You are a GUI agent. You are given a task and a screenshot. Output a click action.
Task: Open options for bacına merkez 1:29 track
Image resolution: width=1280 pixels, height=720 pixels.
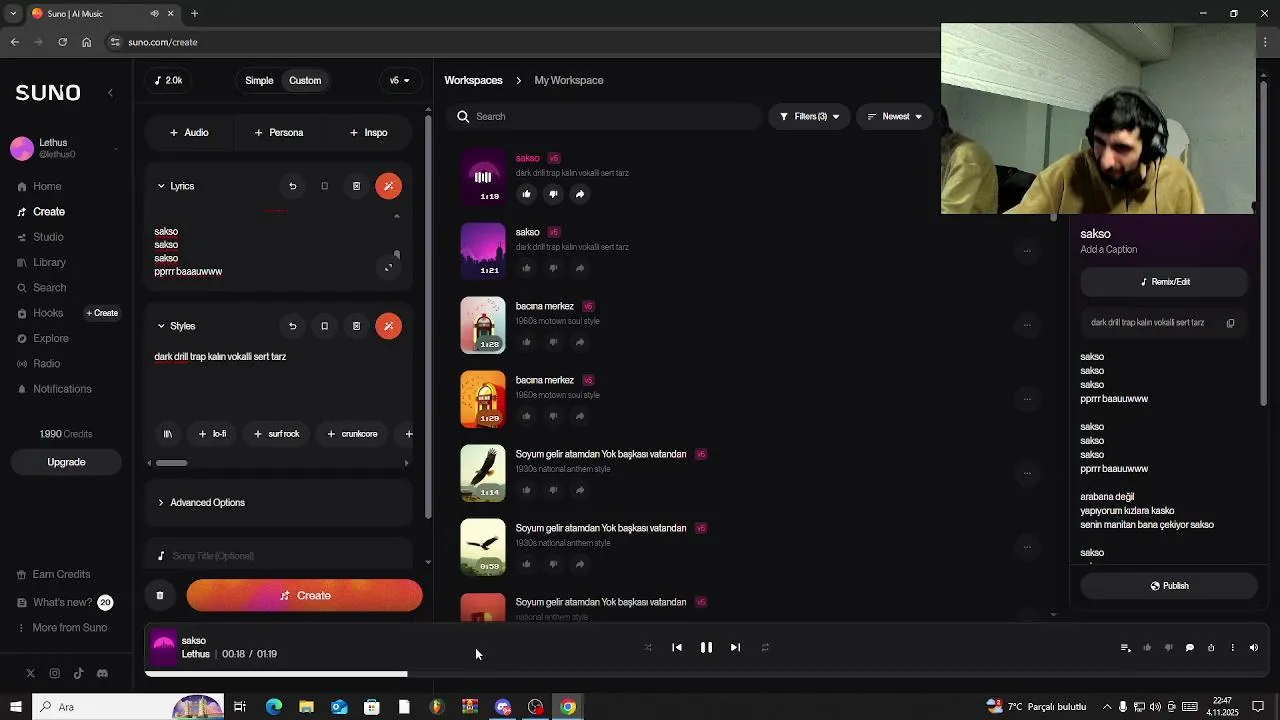click(x=1027, y=399)
